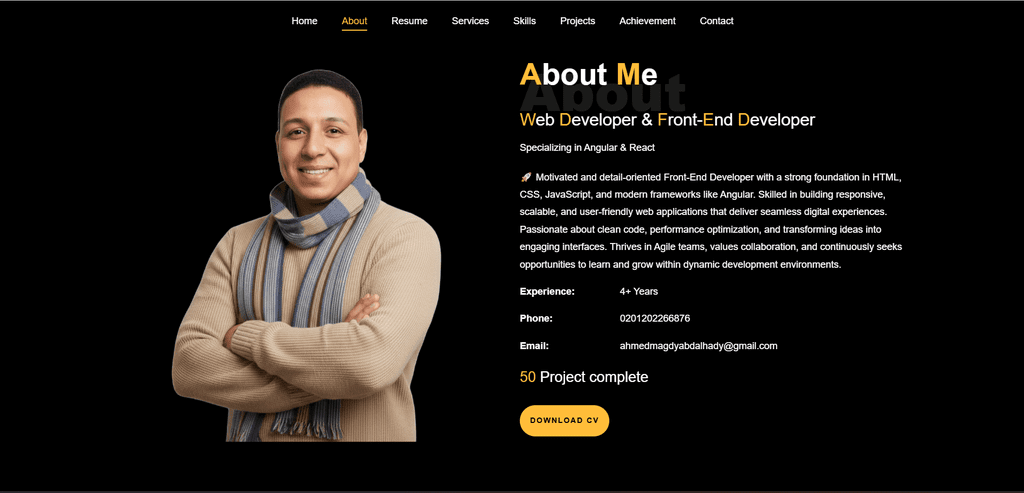
Task: Click the About Me heading
Action: [x=588, y=74]
